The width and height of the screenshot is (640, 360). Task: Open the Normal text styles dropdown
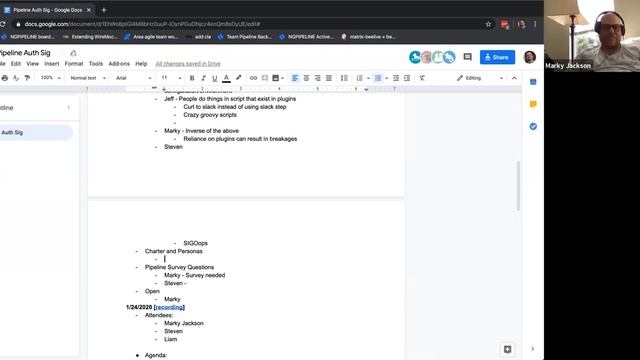[88, 78]
